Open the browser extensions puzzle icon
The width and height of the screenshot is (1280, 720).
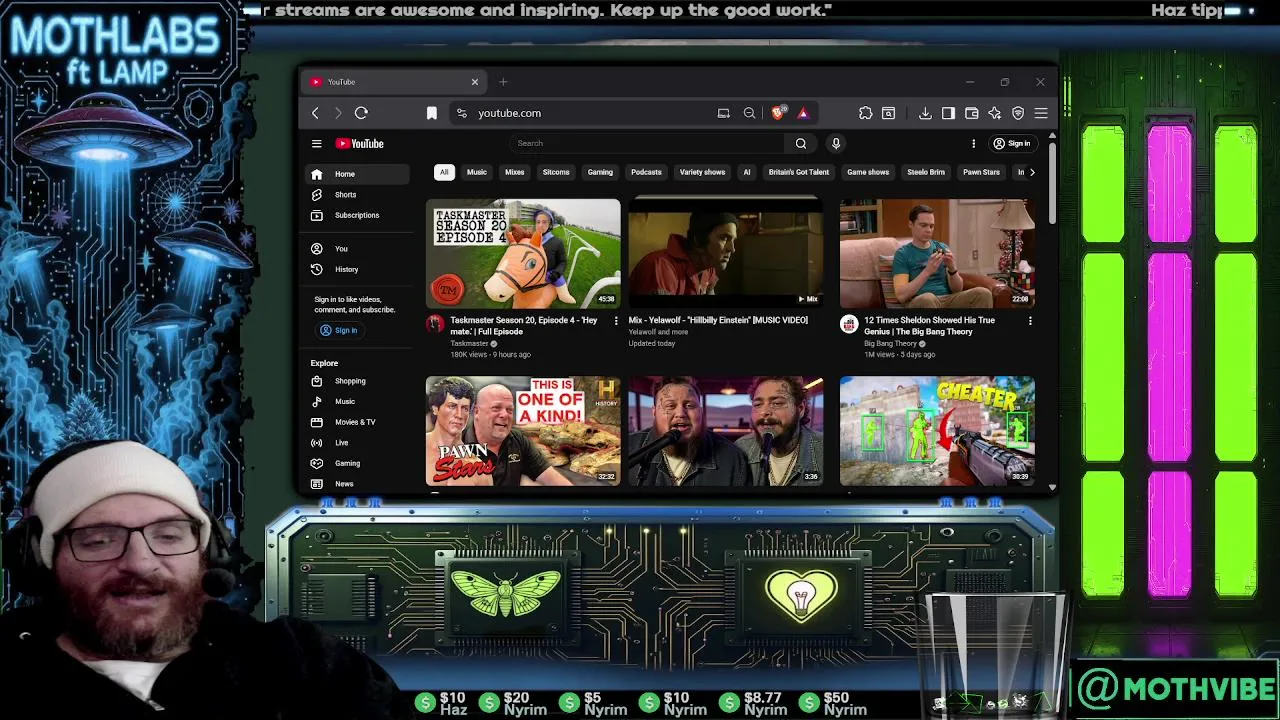coord(865,113)
